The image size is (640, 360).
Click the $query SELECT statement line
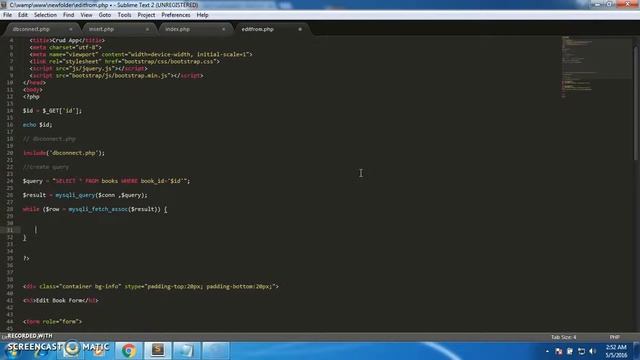tap(107, 181)
